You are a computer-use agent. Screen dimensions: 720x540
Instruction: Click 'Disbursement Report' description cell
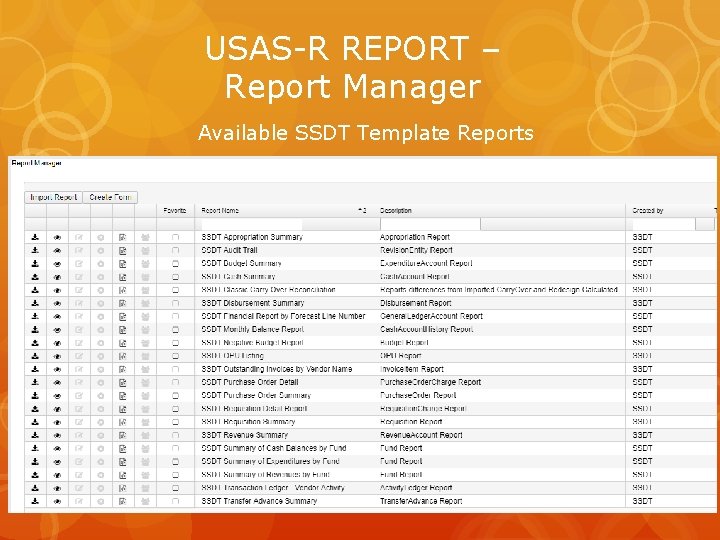(416, 303)
